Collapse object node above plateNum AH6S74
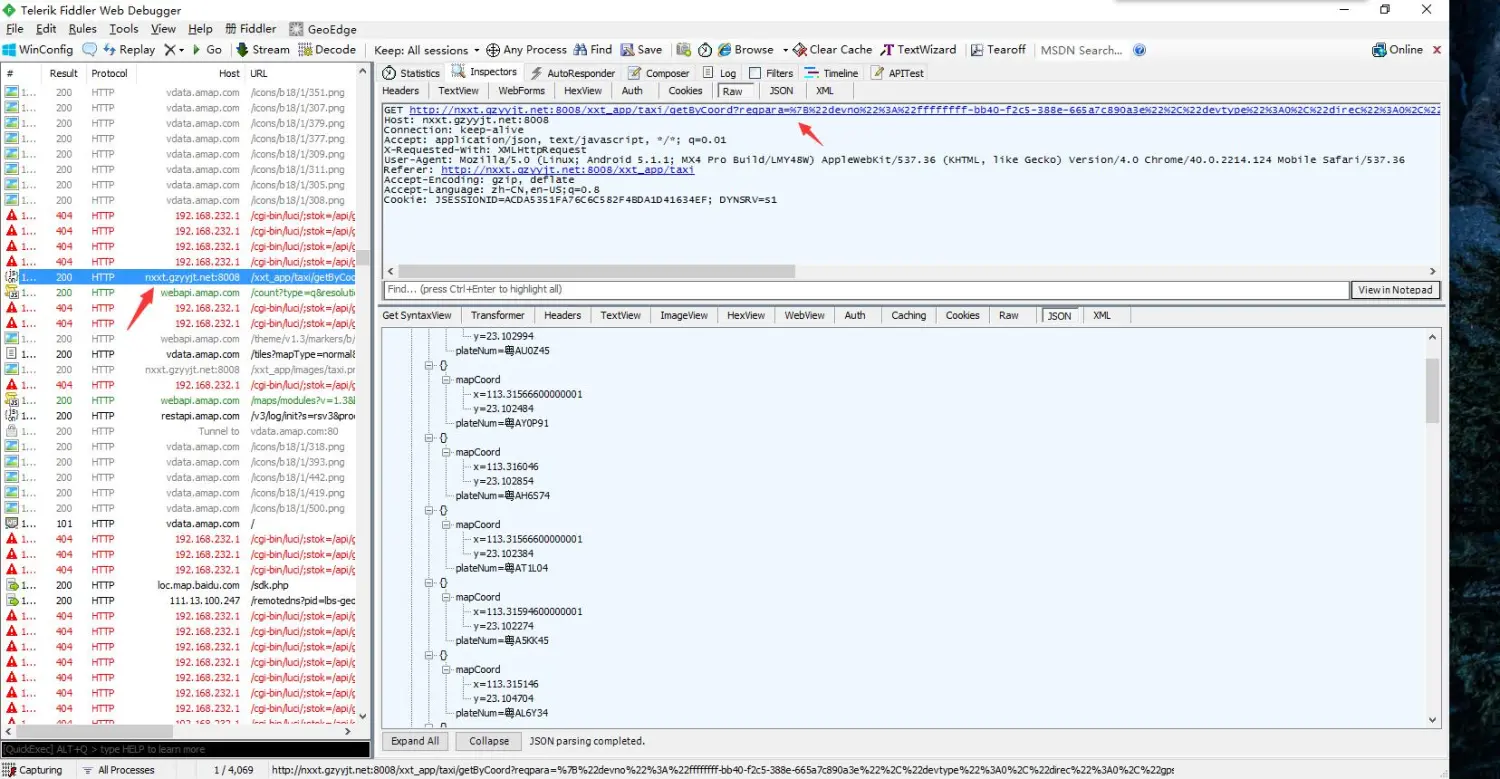The height and width of the screenshot is (779, 1500). coord(430,438)
